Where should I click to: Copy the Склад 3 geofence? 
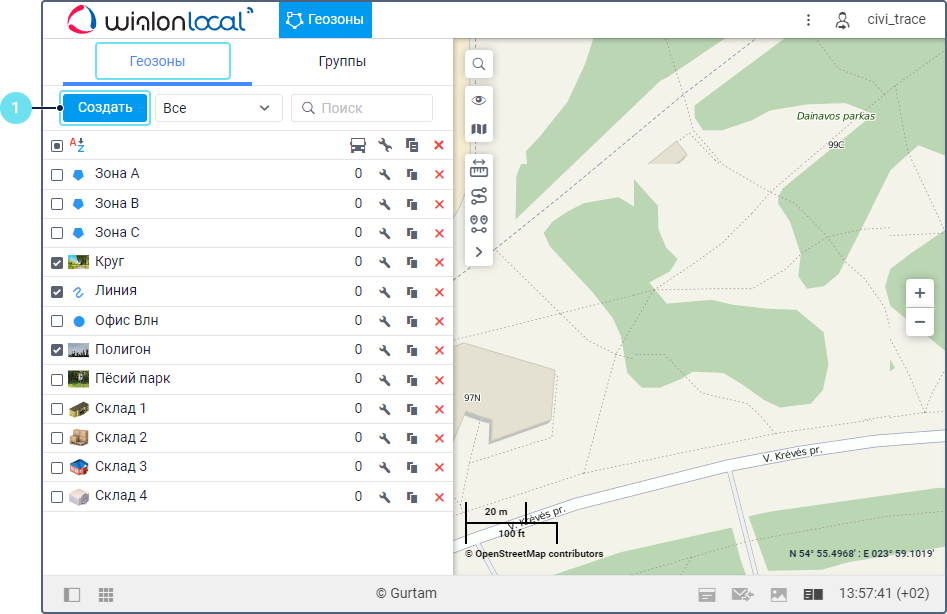tap(412, 467)
